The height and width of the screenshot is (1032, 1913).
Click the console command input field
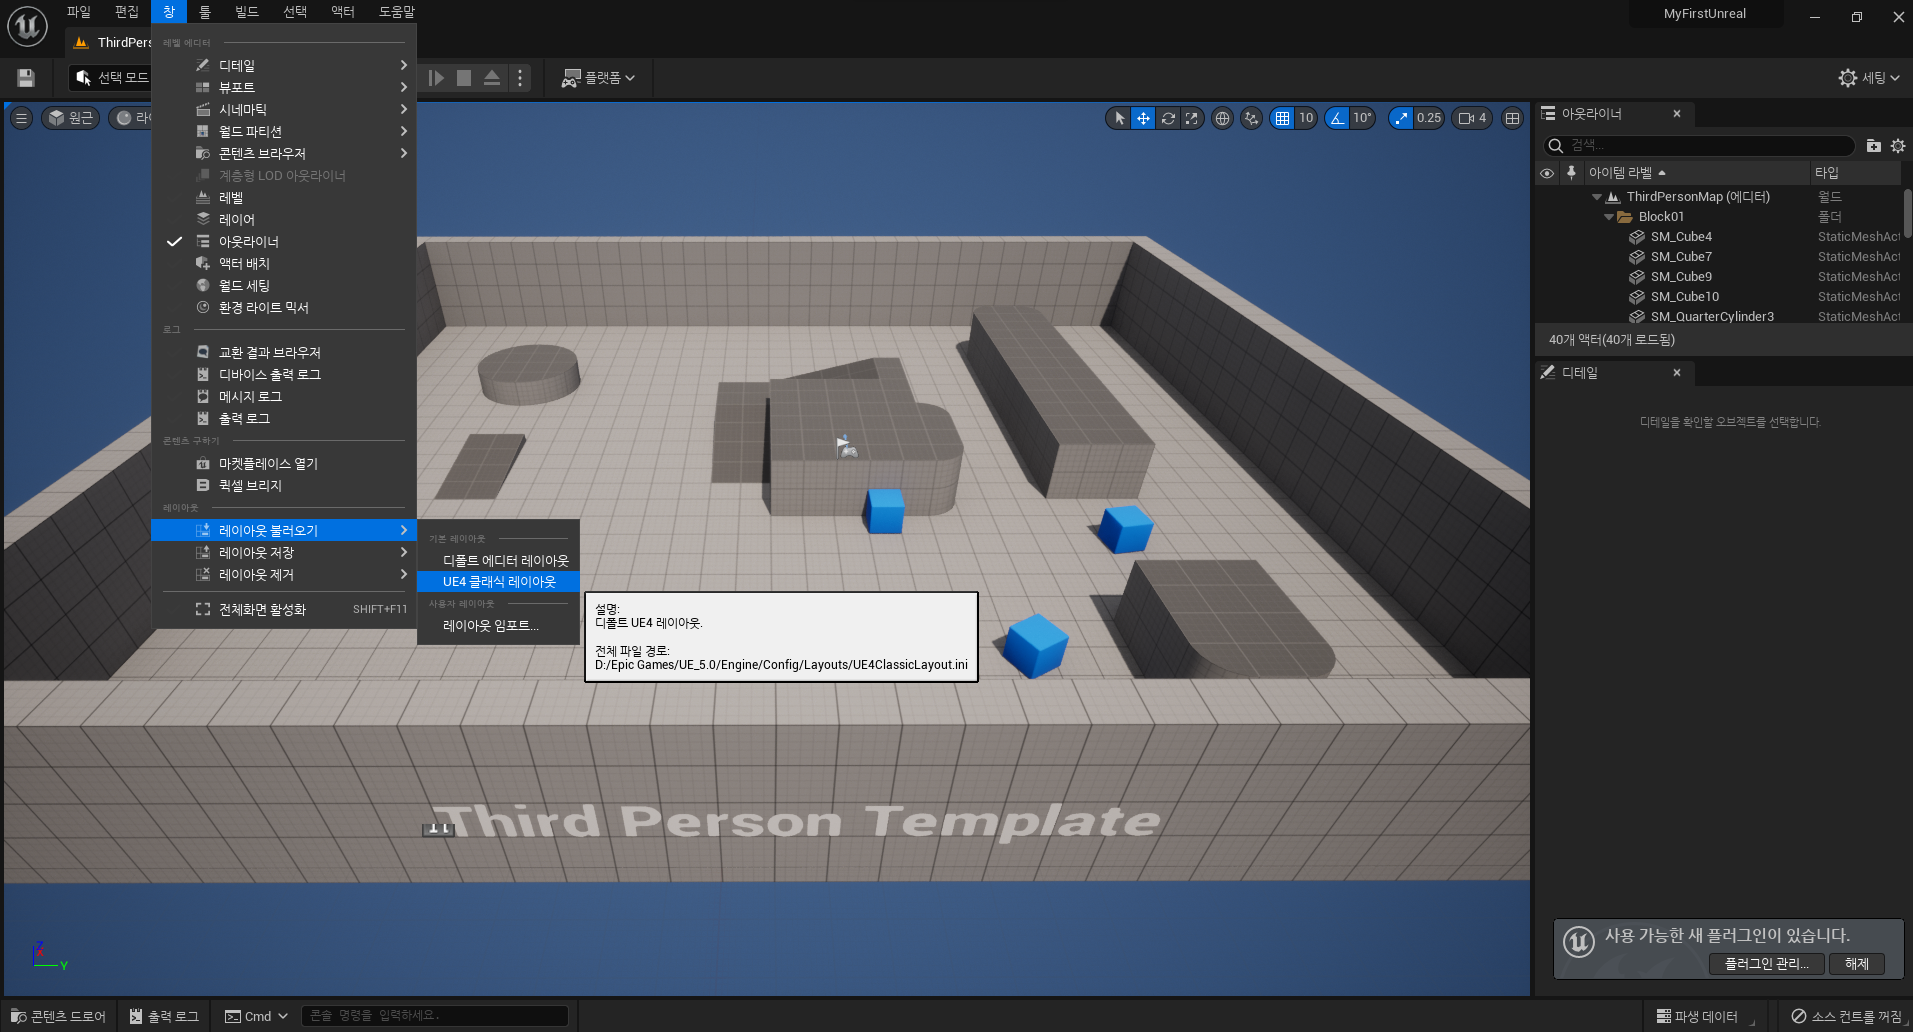tap(435, 1016)
